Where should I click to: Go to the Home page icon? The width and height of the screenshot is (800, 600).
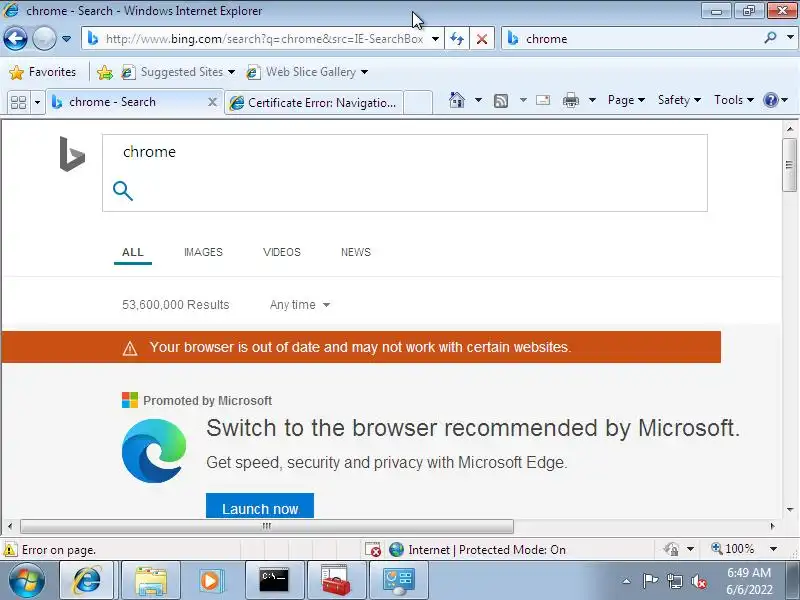pos(457,100)
